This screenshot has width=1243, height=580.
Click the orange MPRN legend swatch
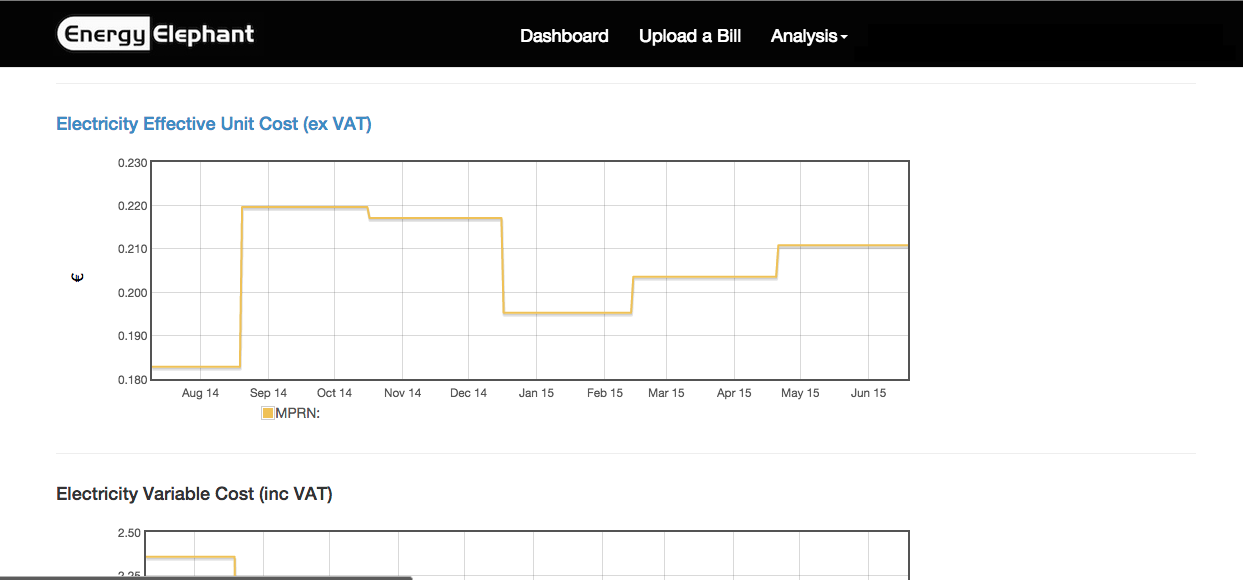[x=267, y=413]
